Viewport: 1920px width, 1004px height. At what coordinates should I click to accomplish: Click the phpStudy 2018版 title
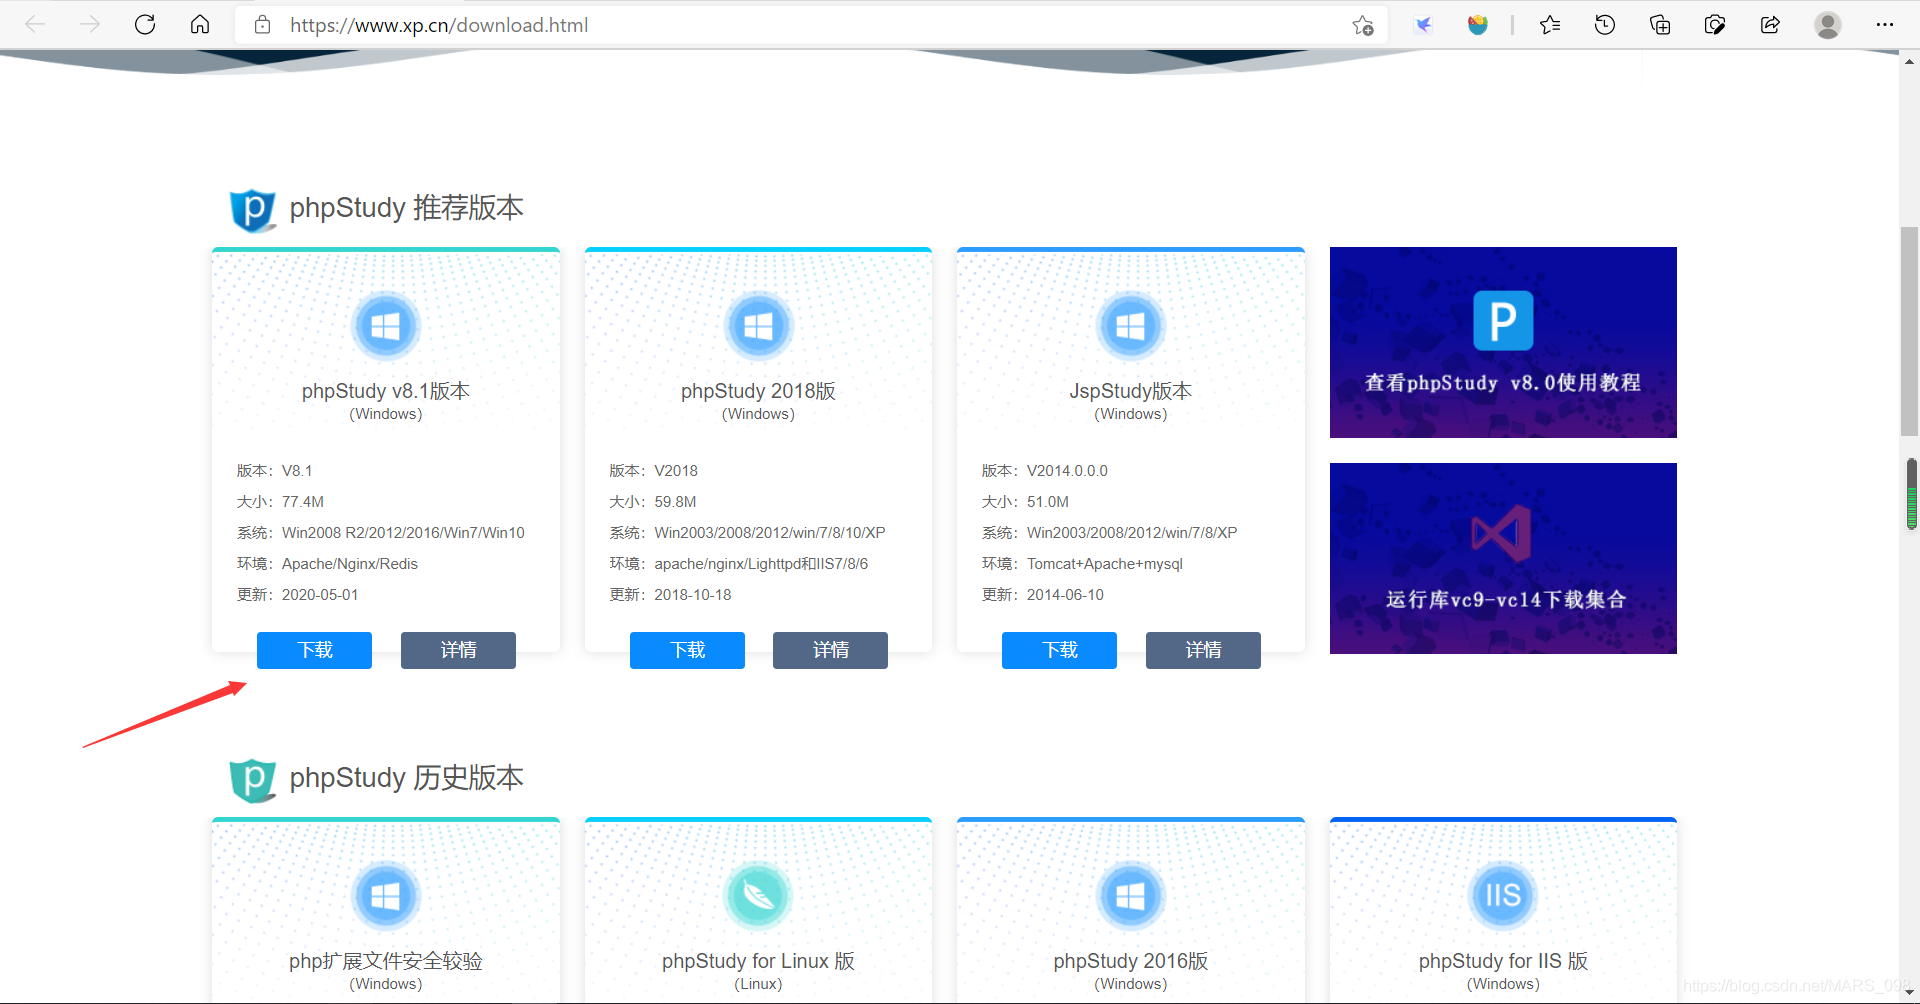[758, 391]
